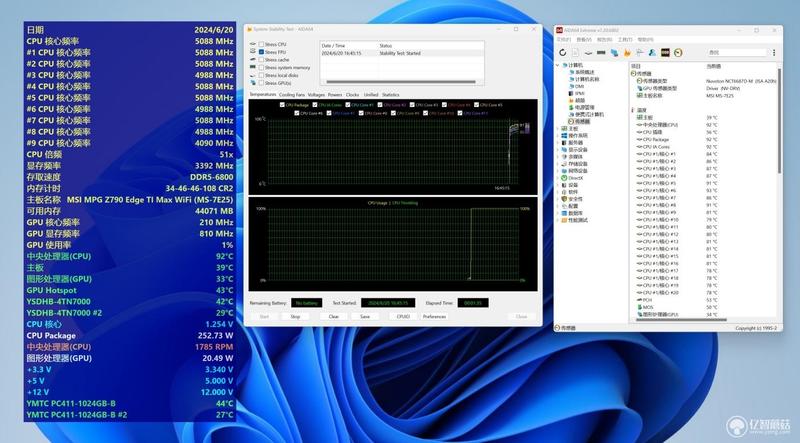Switch to the Clocks tab
This screenshot has width=800, height=443.
tap(353, 95)
